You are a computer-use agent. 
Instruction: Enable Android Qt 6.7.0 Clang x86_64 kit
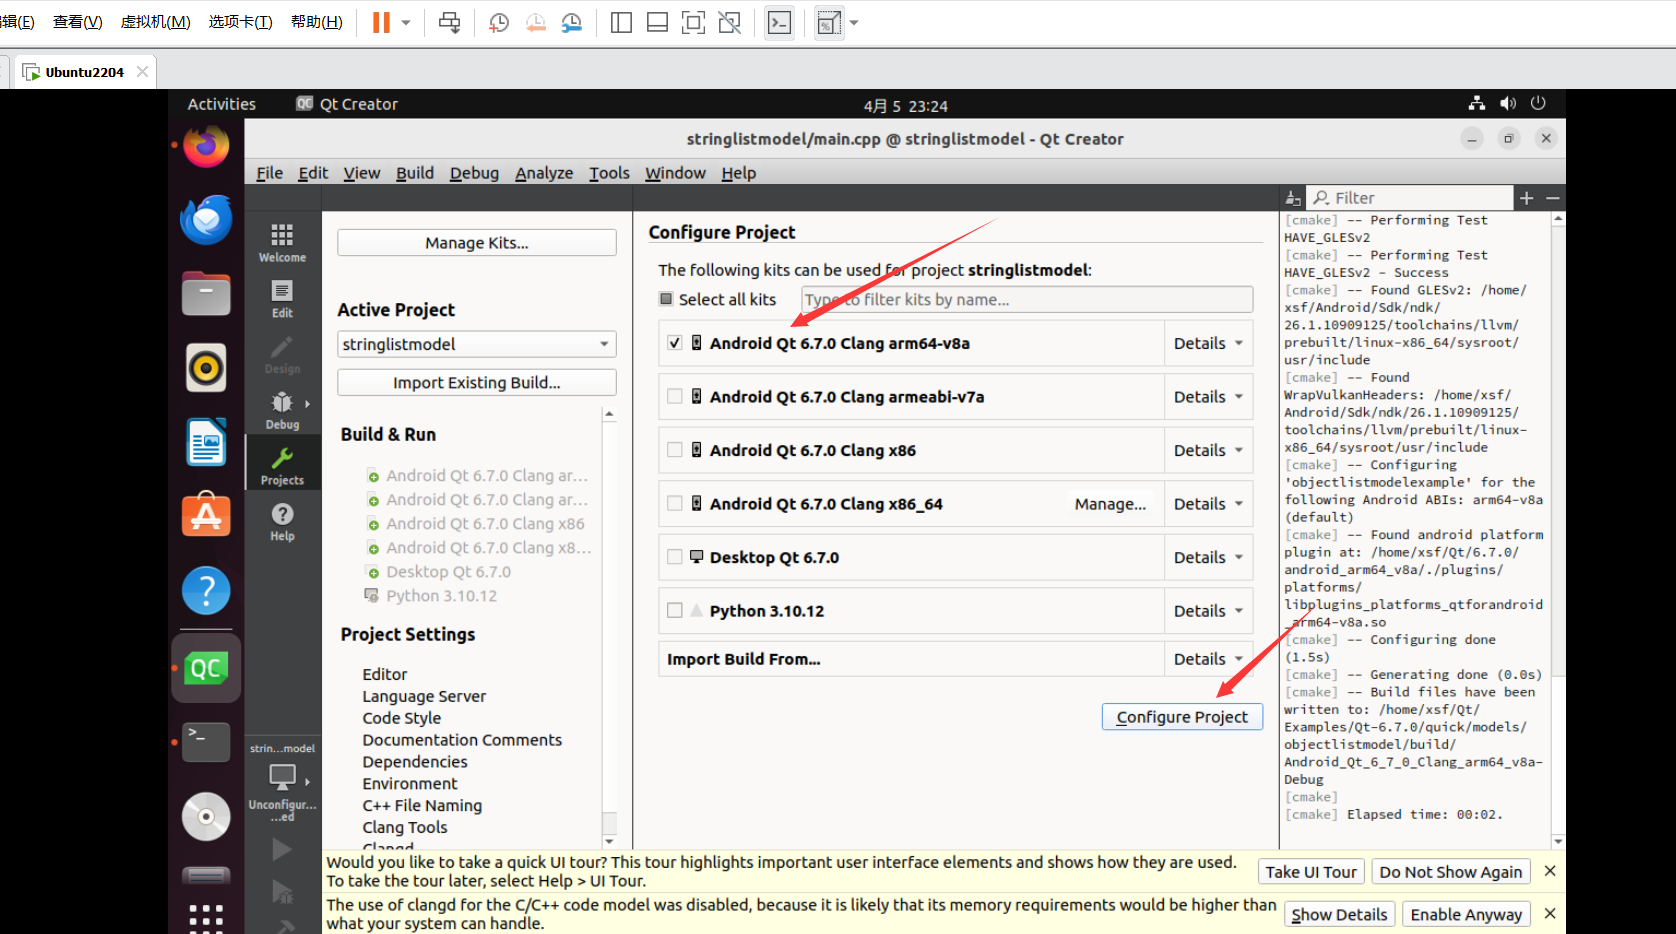pos(675,503)
